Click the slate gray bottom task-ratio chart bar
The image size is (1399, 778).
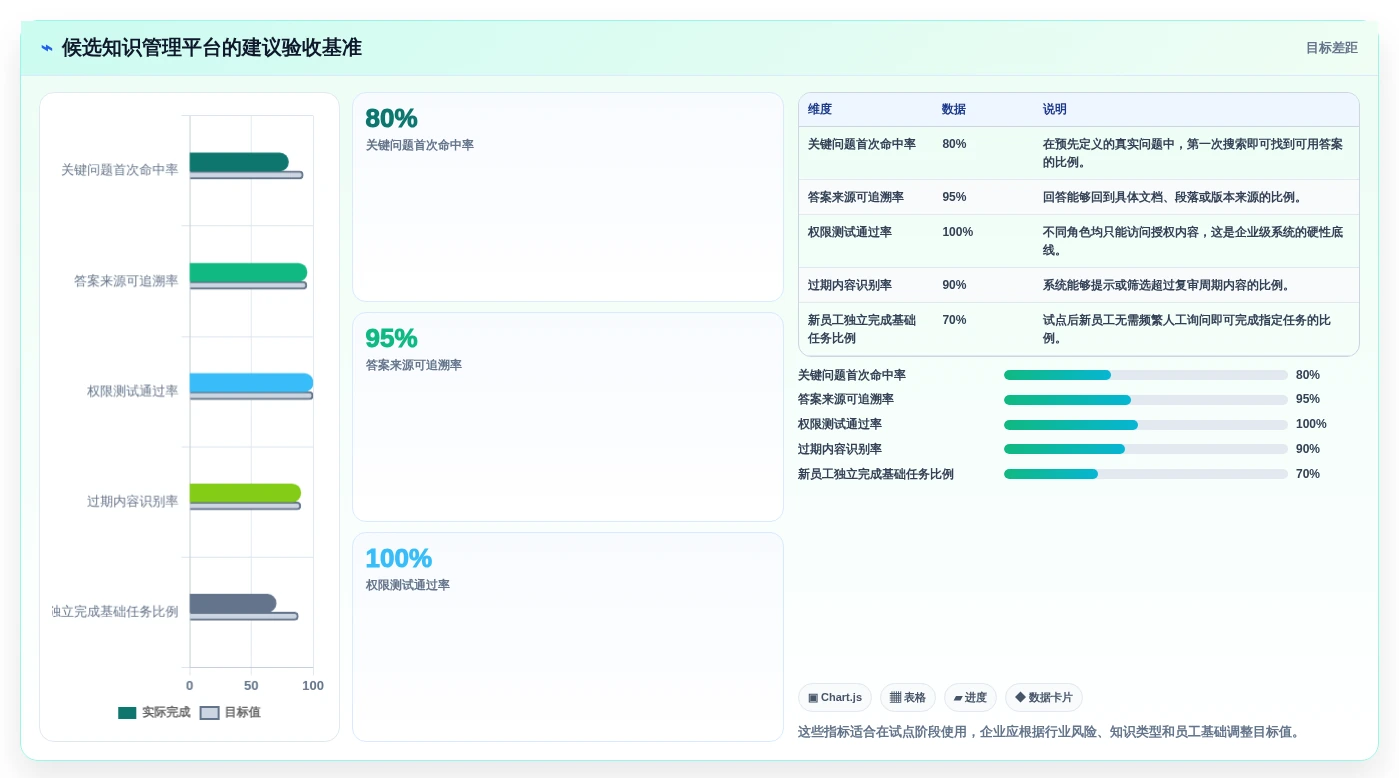pos(233,603)
